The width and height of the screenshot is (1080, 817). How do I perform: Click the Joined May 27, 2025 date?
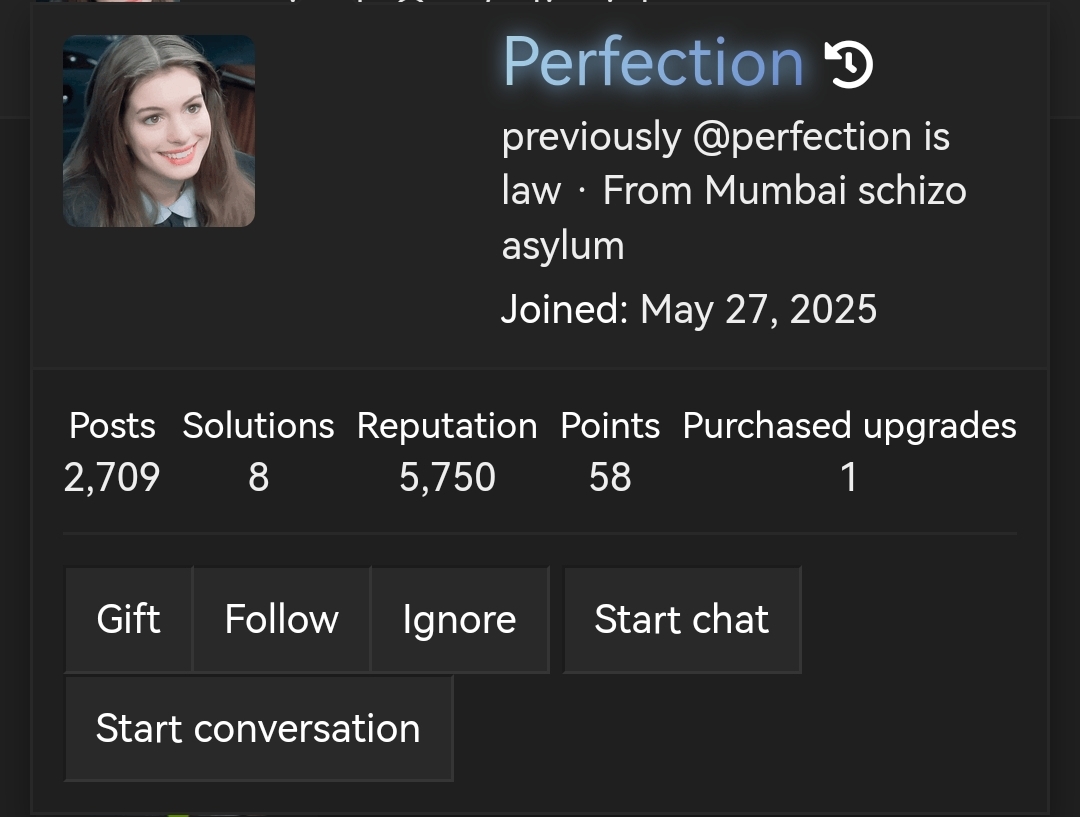click(689, 309)
